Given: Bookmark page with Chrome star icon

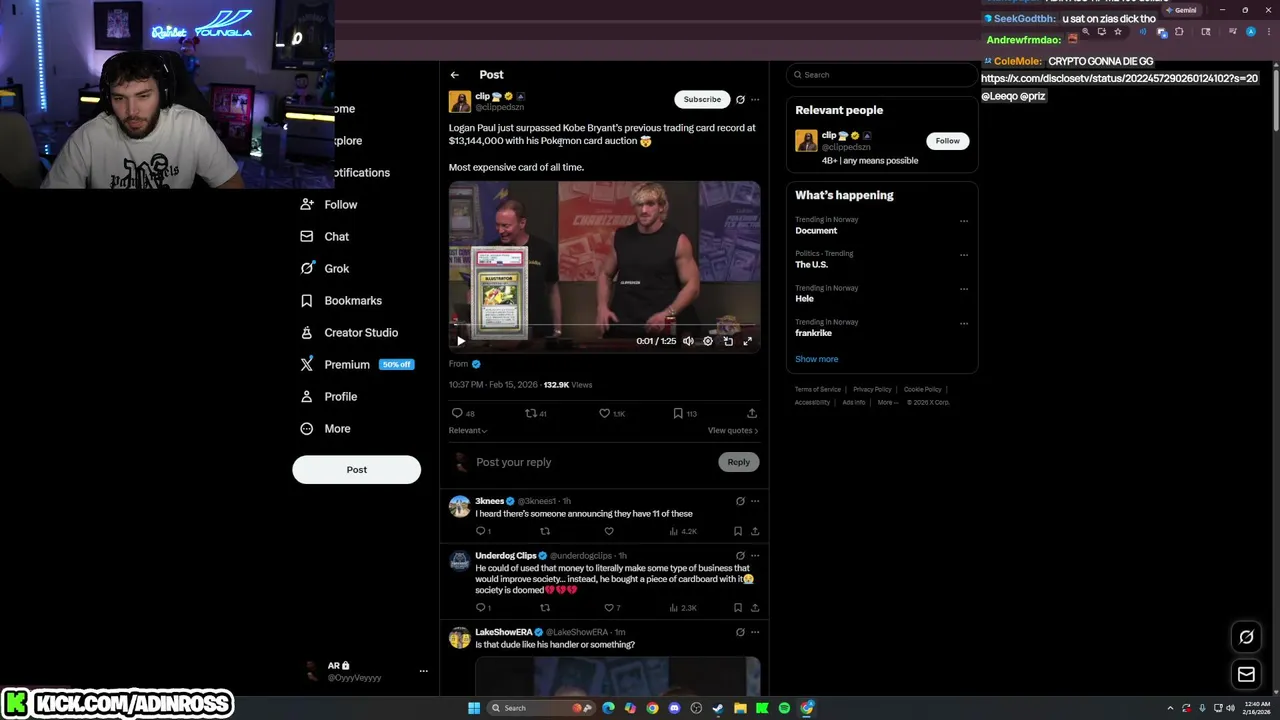Looking at the screenshot, I should [x=1118, y=32].
